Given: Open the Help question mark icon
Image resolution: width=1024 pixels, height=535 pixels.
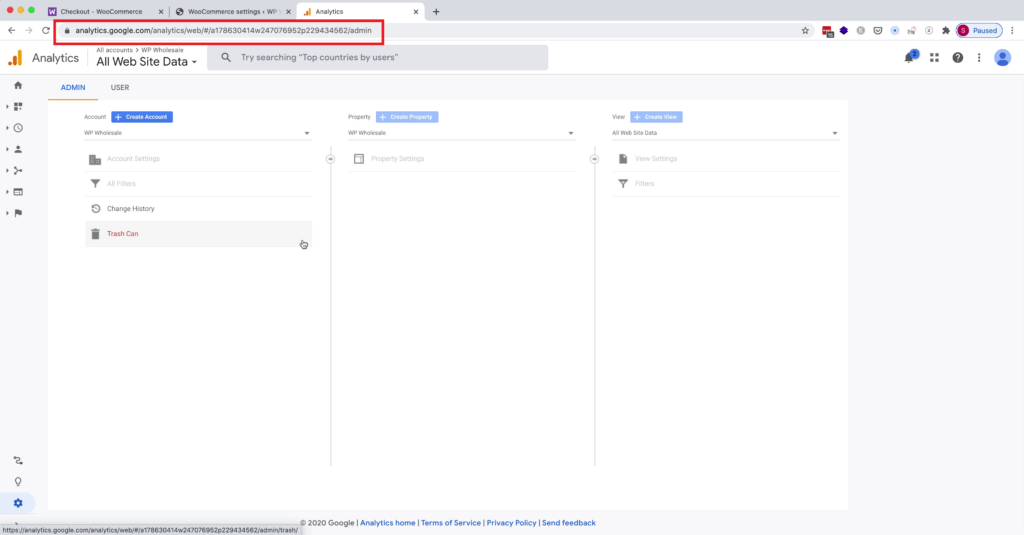Looking at the screenshot, I should point(957,57).
